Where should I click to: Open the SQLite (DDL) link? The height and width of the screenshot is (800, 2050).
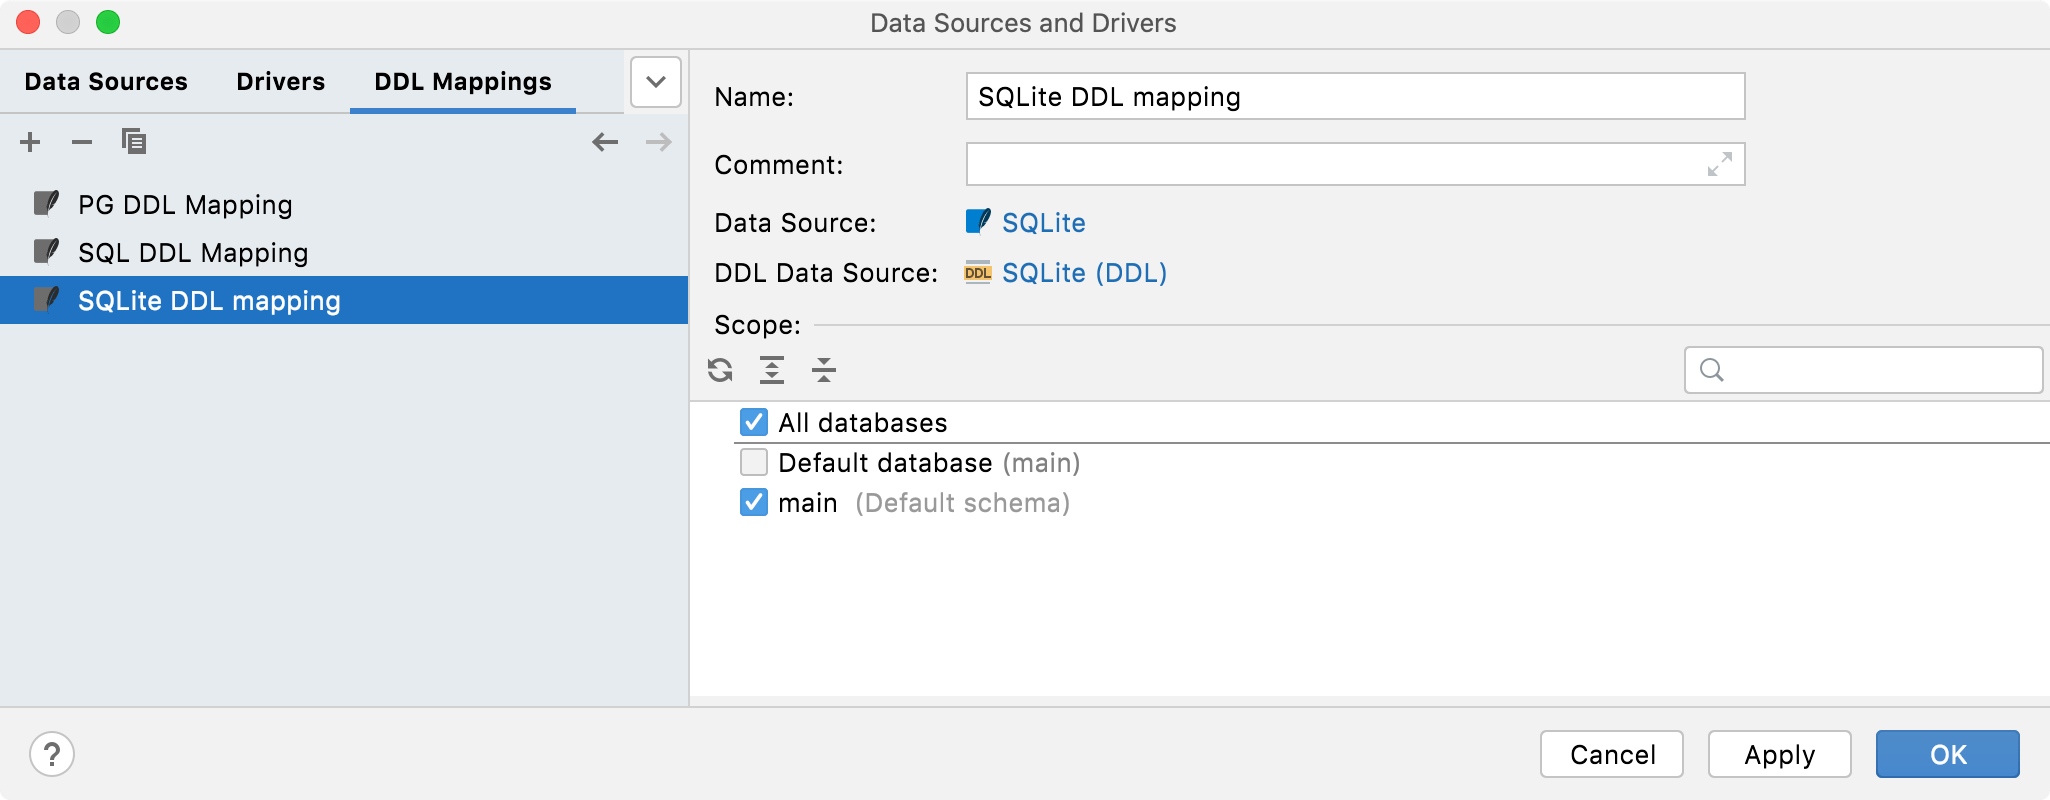coord(1085,273)
